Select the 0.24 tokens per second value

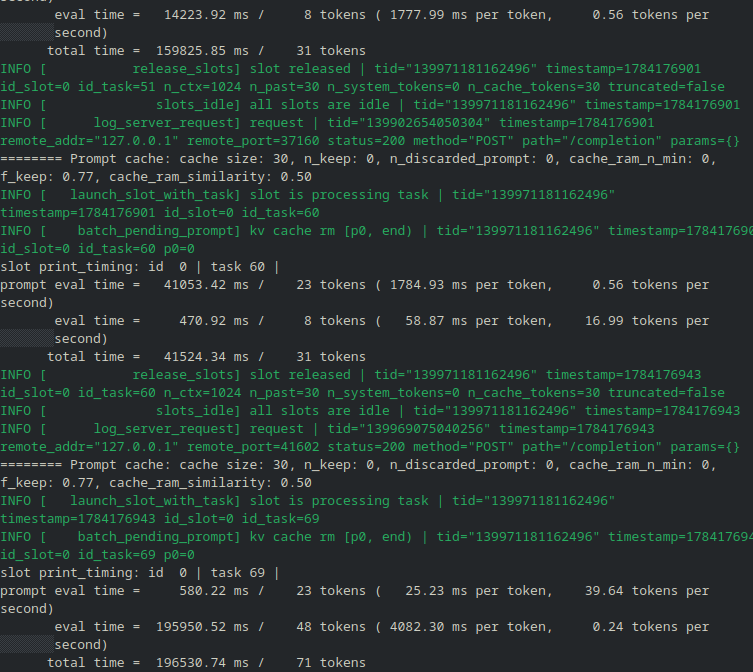[650, 627]
